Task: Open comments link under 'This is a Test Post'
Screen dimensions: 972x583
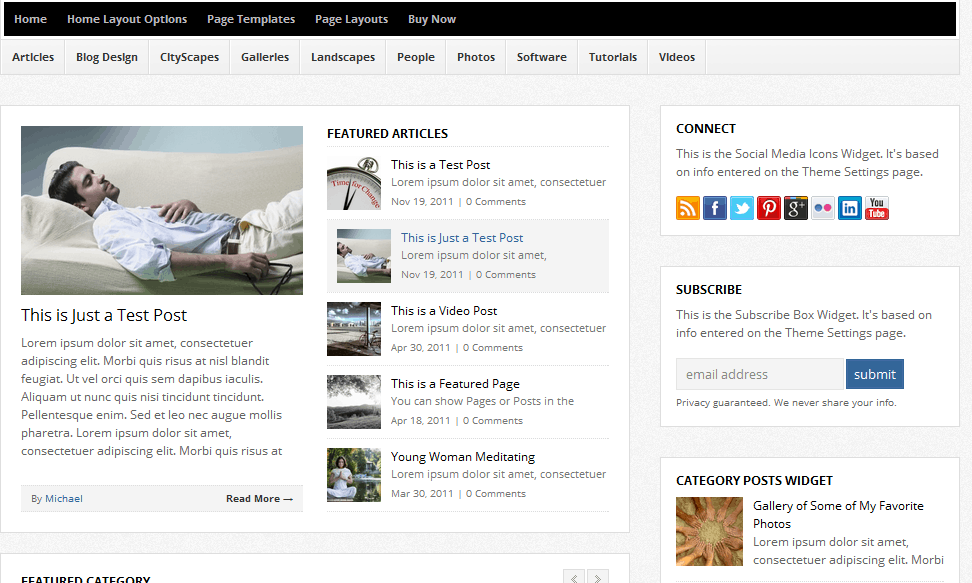Action: tap(496, 202)
